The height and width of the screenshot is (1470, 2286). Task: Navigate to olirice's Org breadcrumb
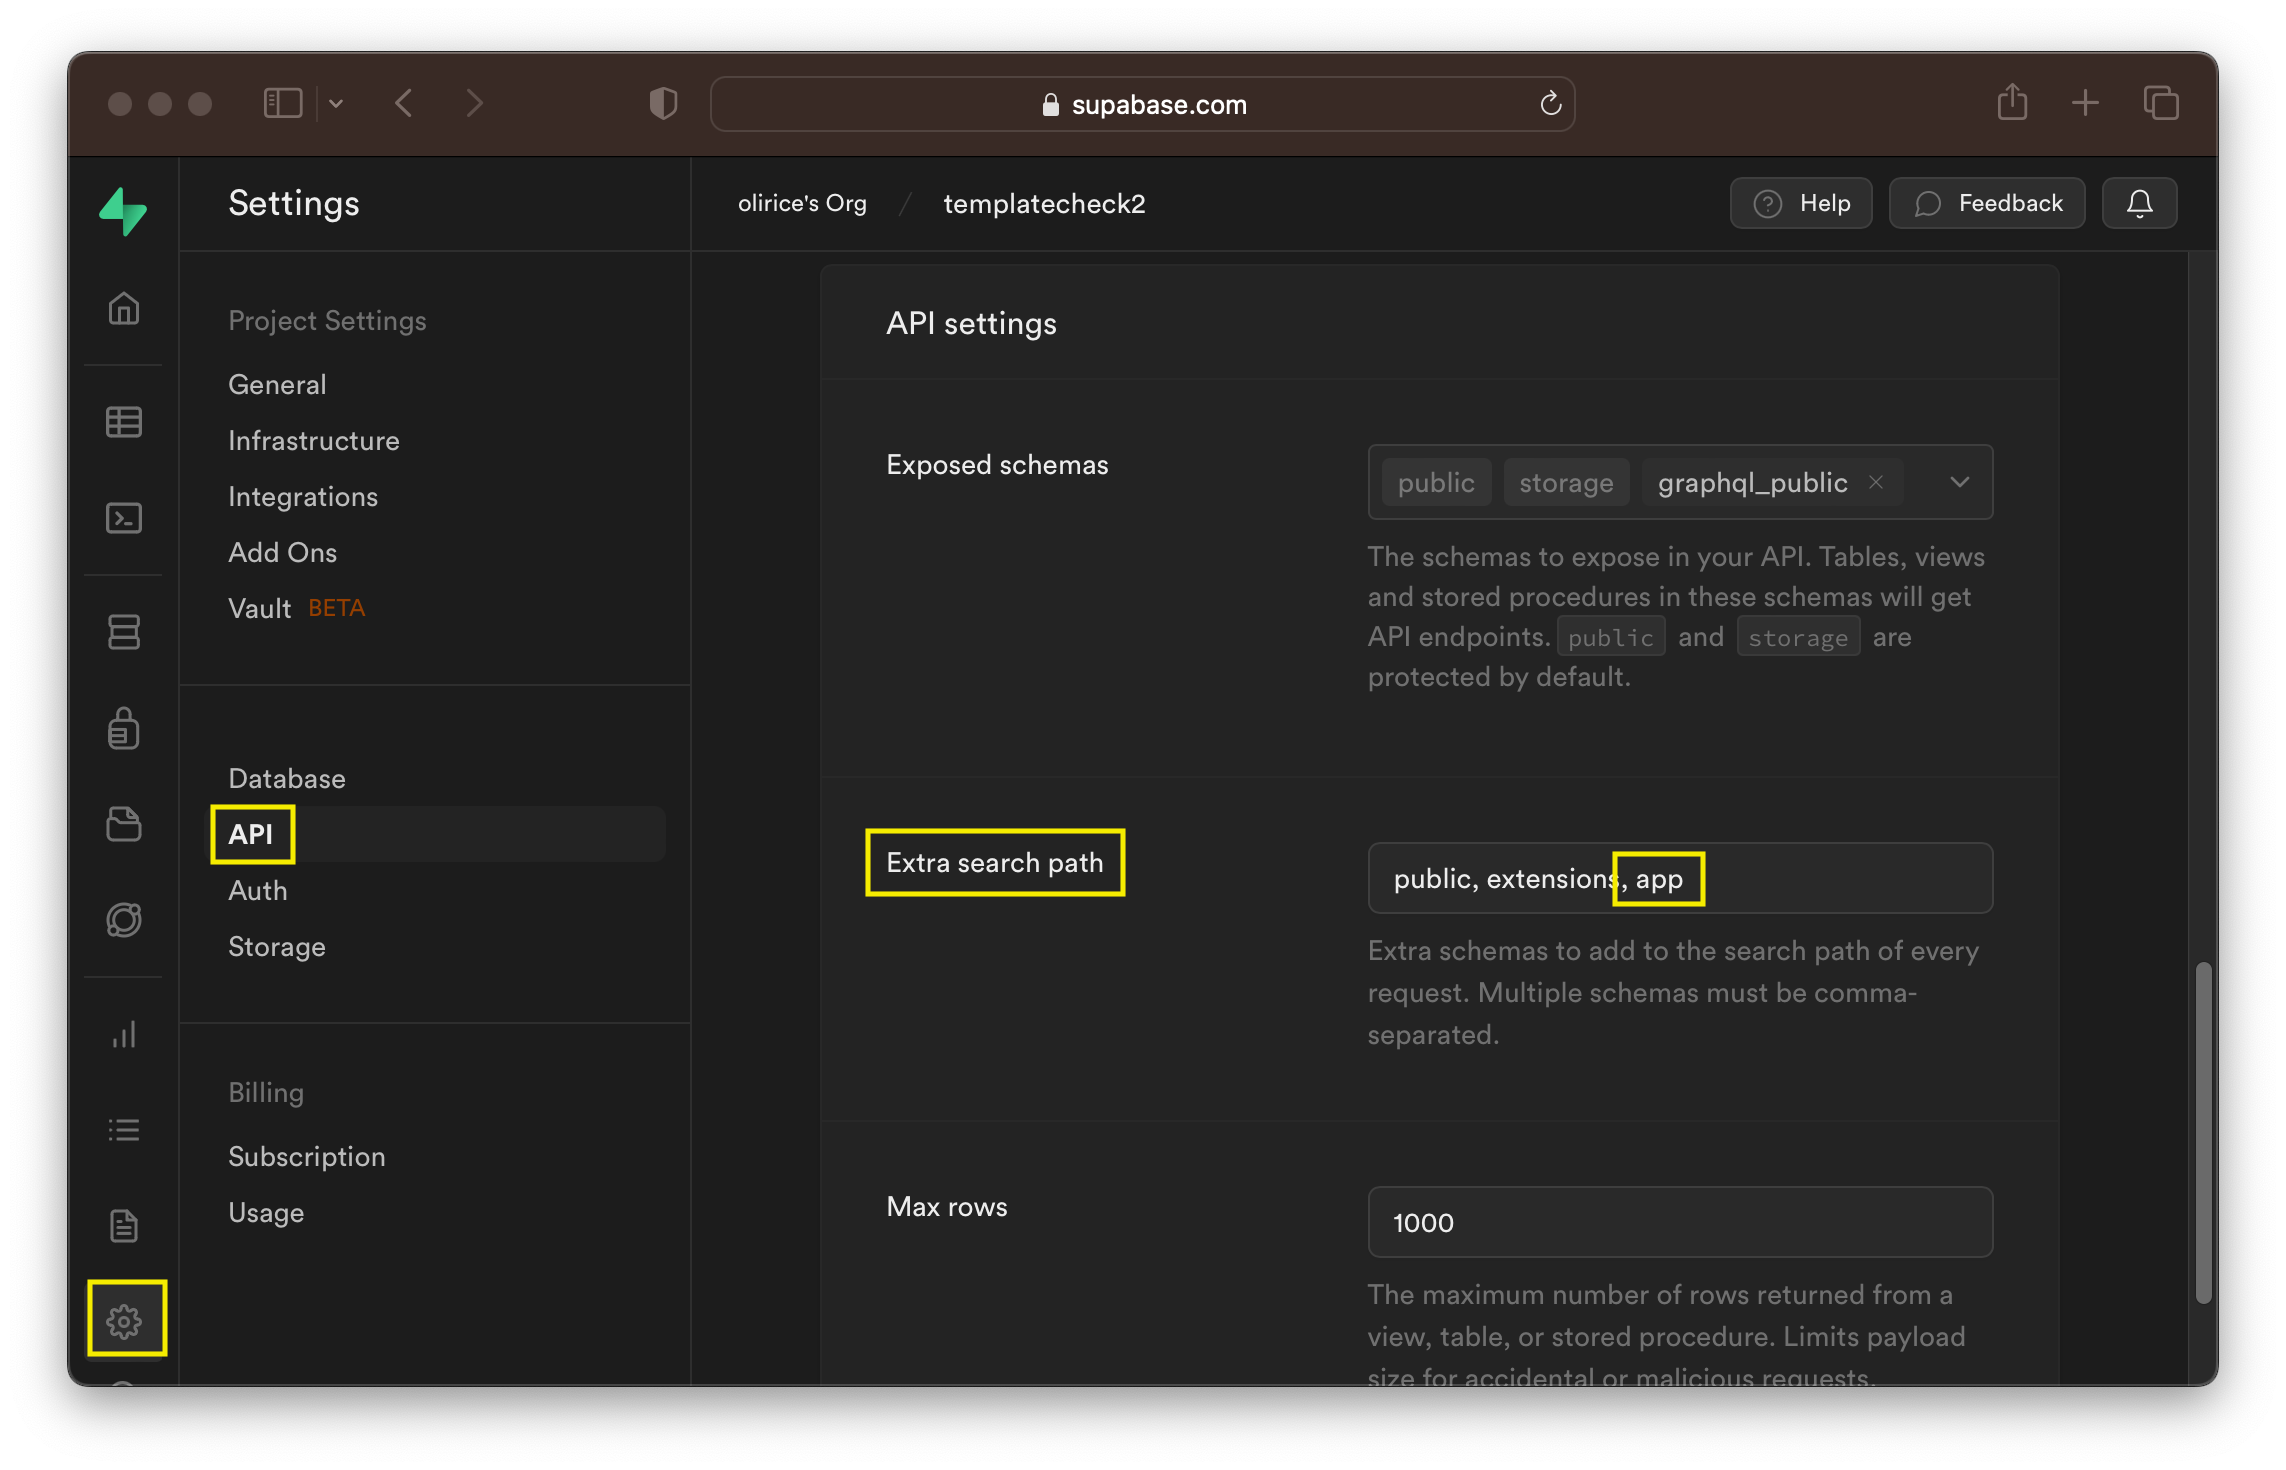click(x=803, y=203)
